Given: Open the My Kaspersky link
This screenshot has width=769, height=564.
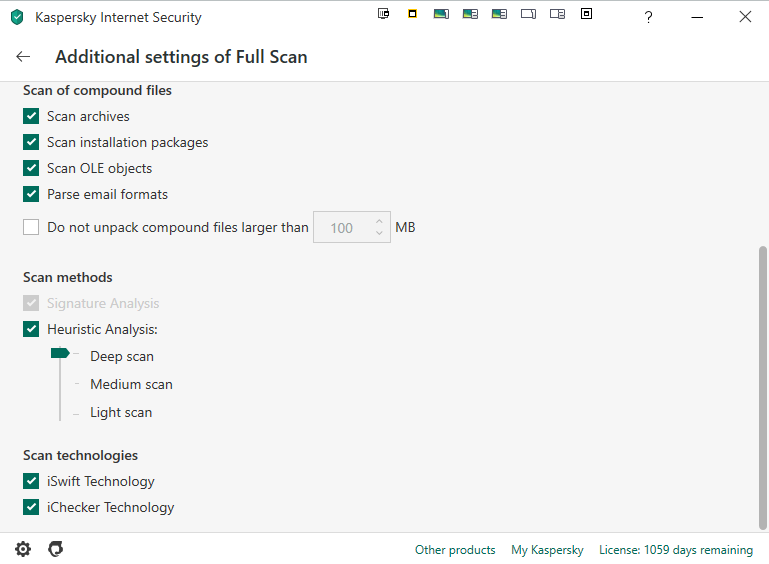Looking at the screenshot, I should pos(547,550).
